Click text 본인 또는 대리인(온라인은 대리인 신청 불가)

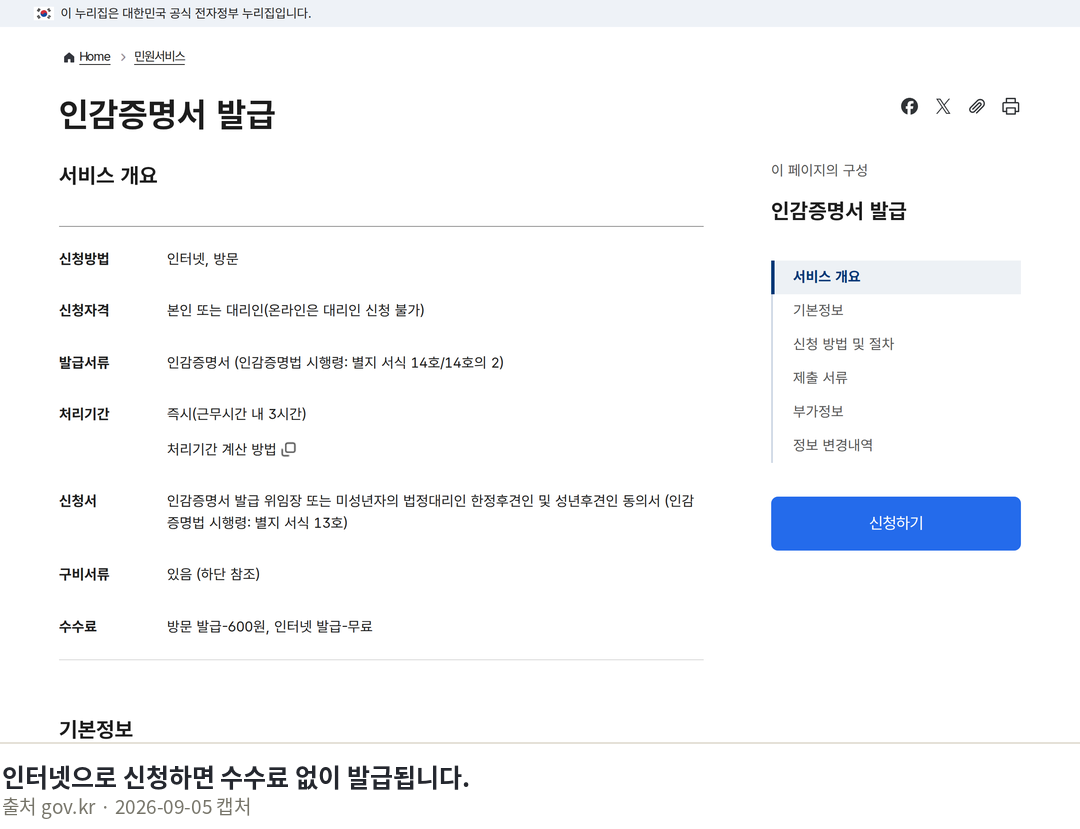(x=295, y=311)
